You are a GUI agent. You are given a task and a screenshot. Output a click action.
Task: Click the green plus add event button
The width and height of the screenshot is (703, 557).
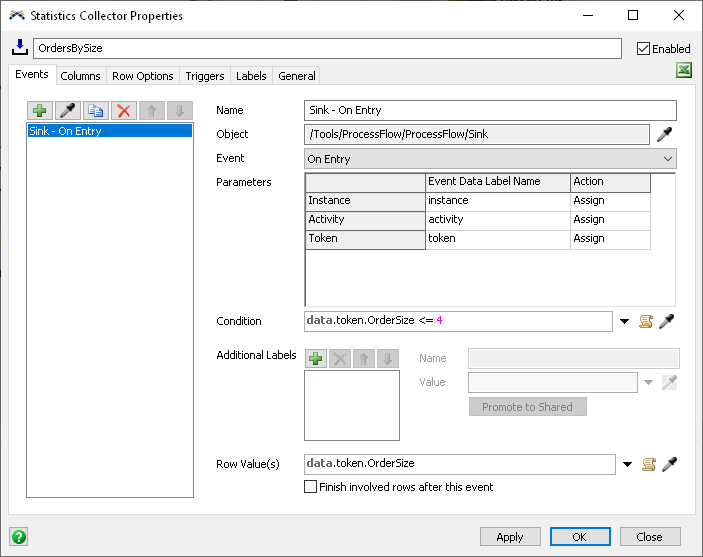point(40,111)
